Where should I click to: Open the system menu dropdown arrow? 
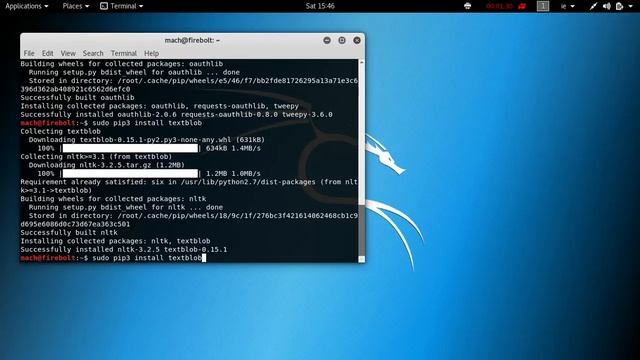coord(630,6)
